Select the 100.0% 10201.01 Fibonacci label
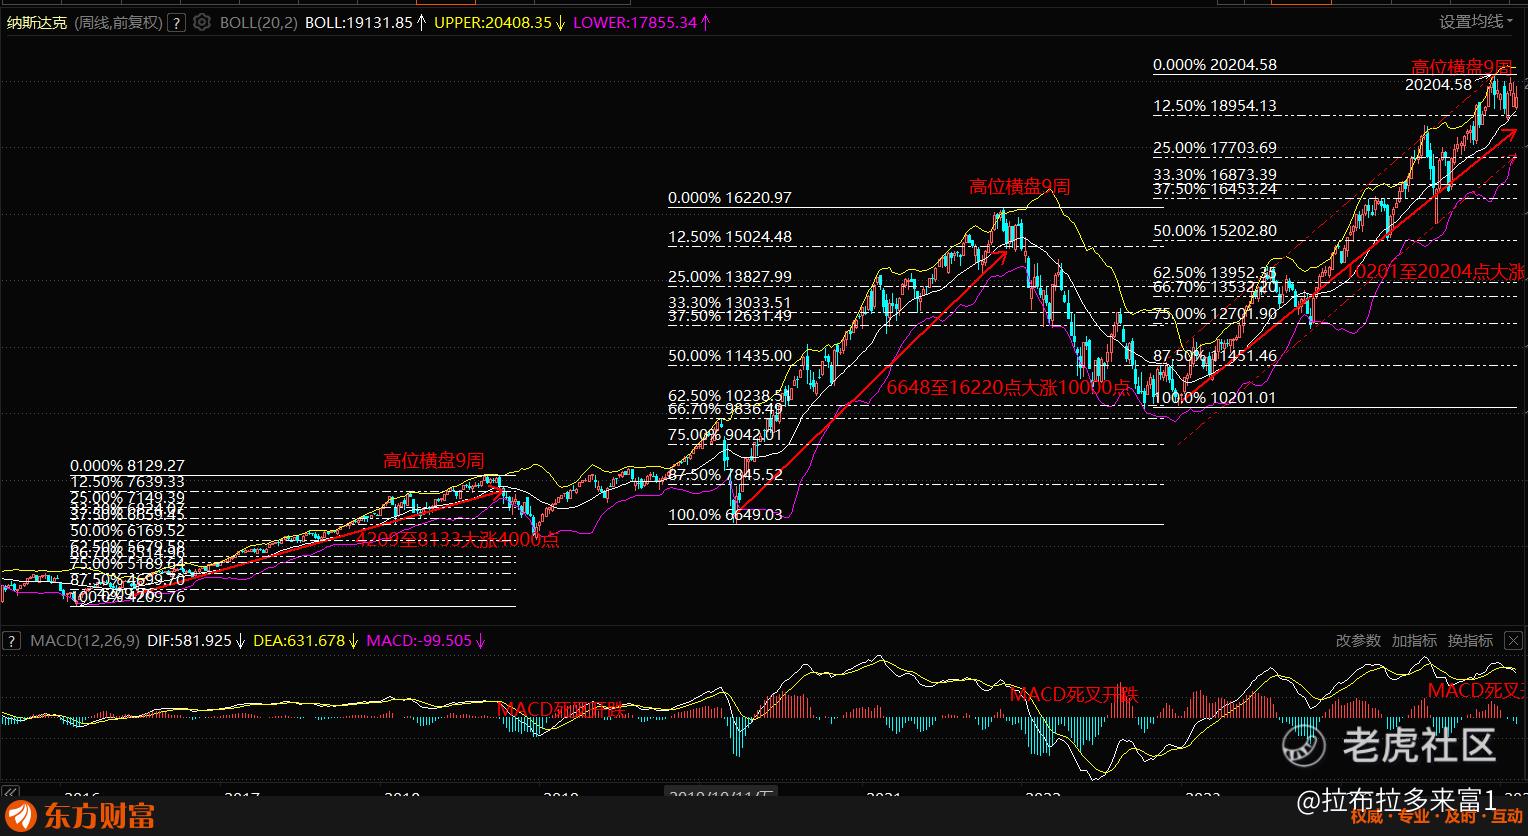 click(x=1215, y=397)
